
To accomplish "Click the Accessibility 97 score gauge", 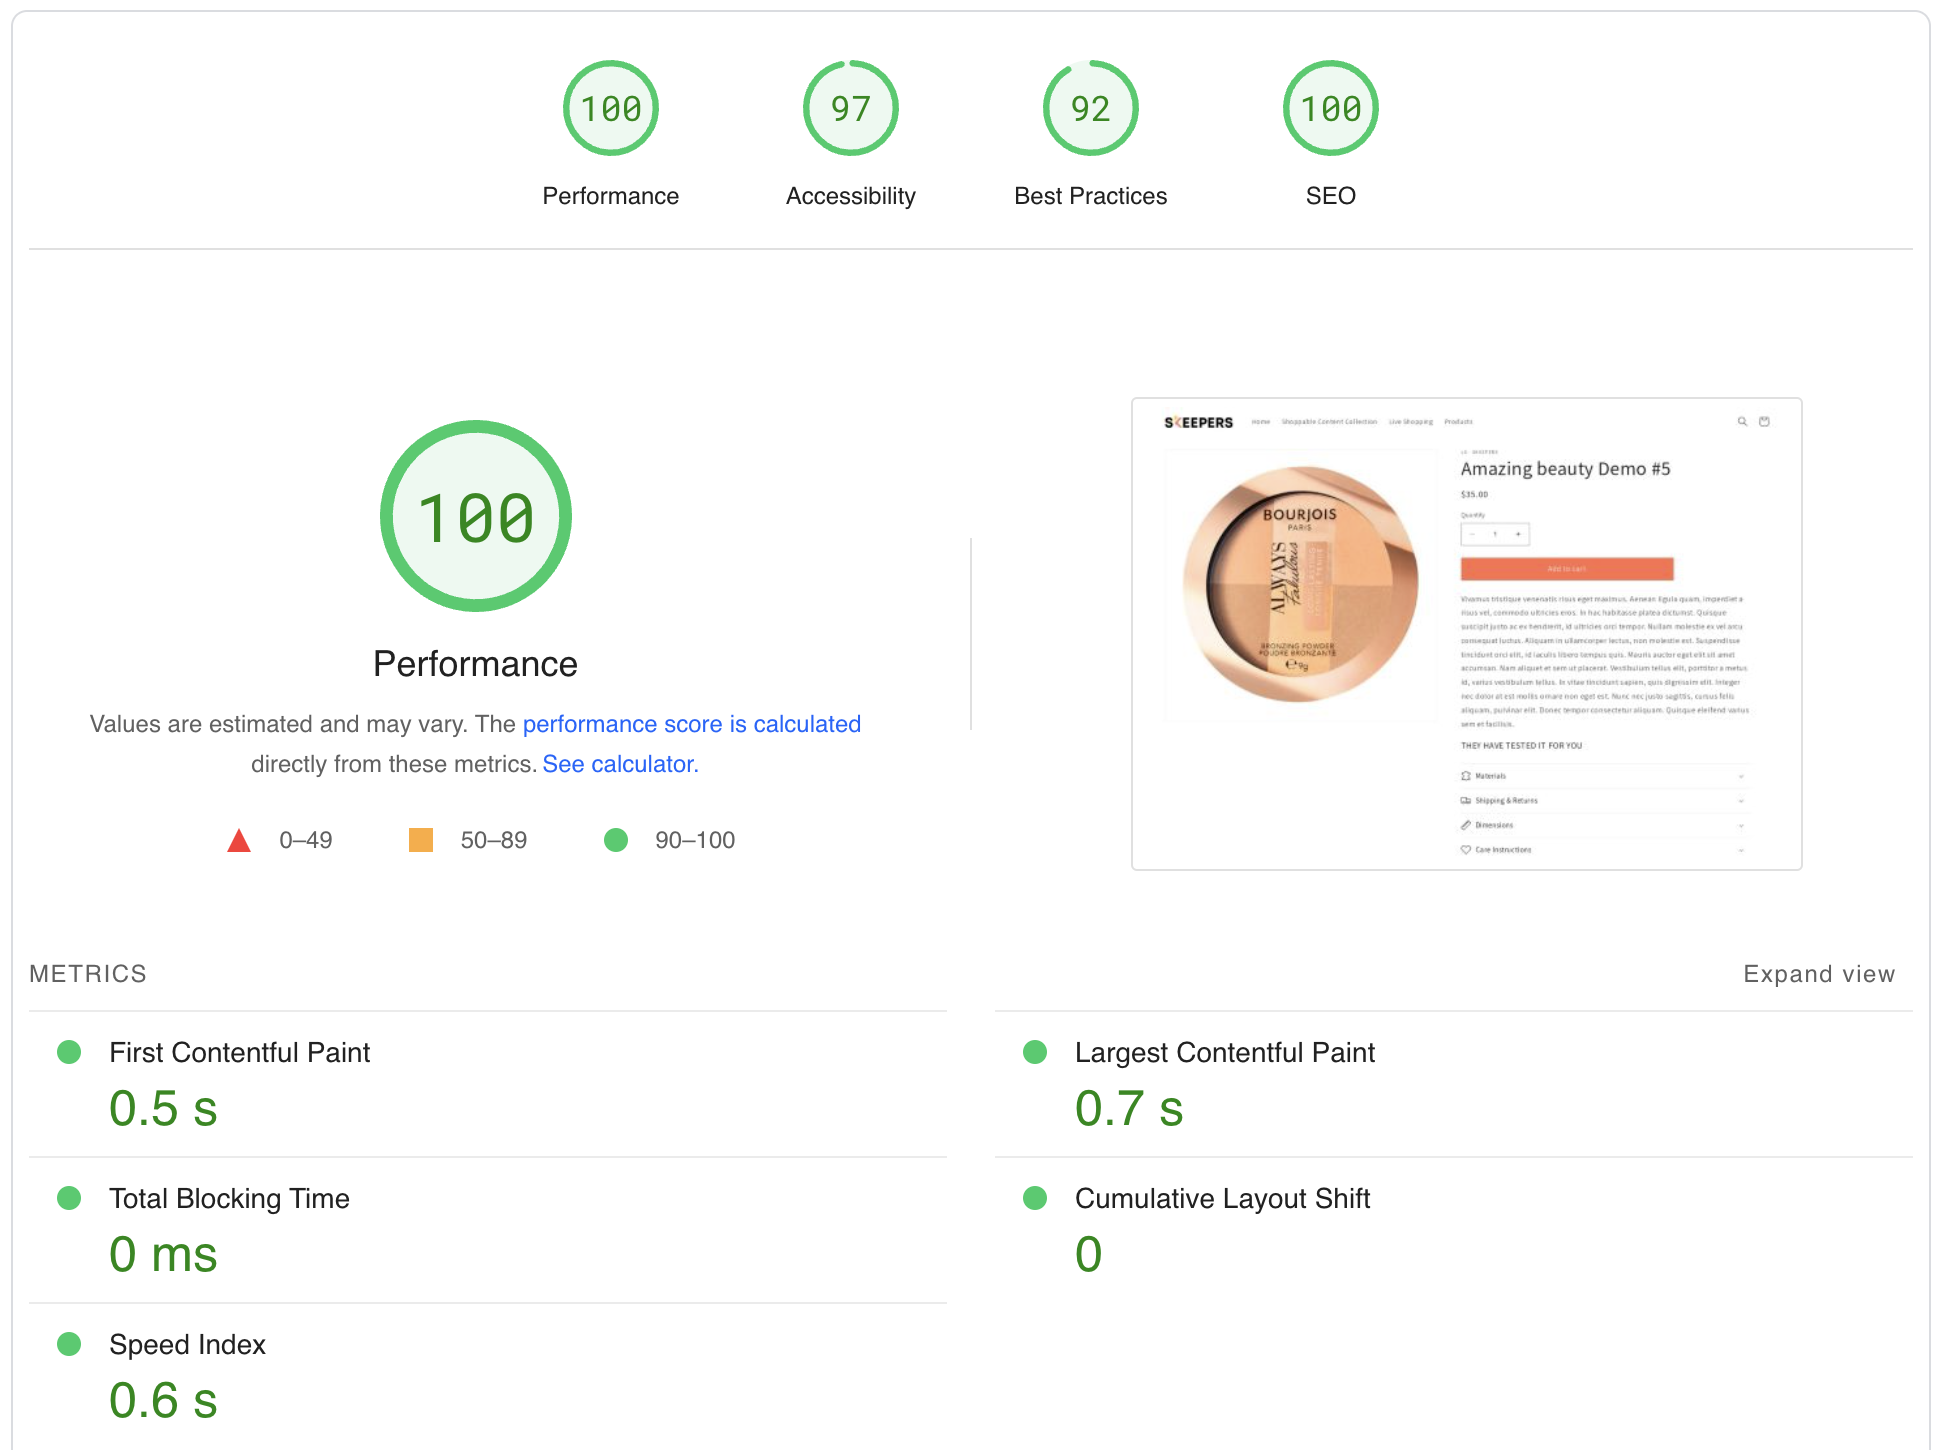I will (850, 108).
